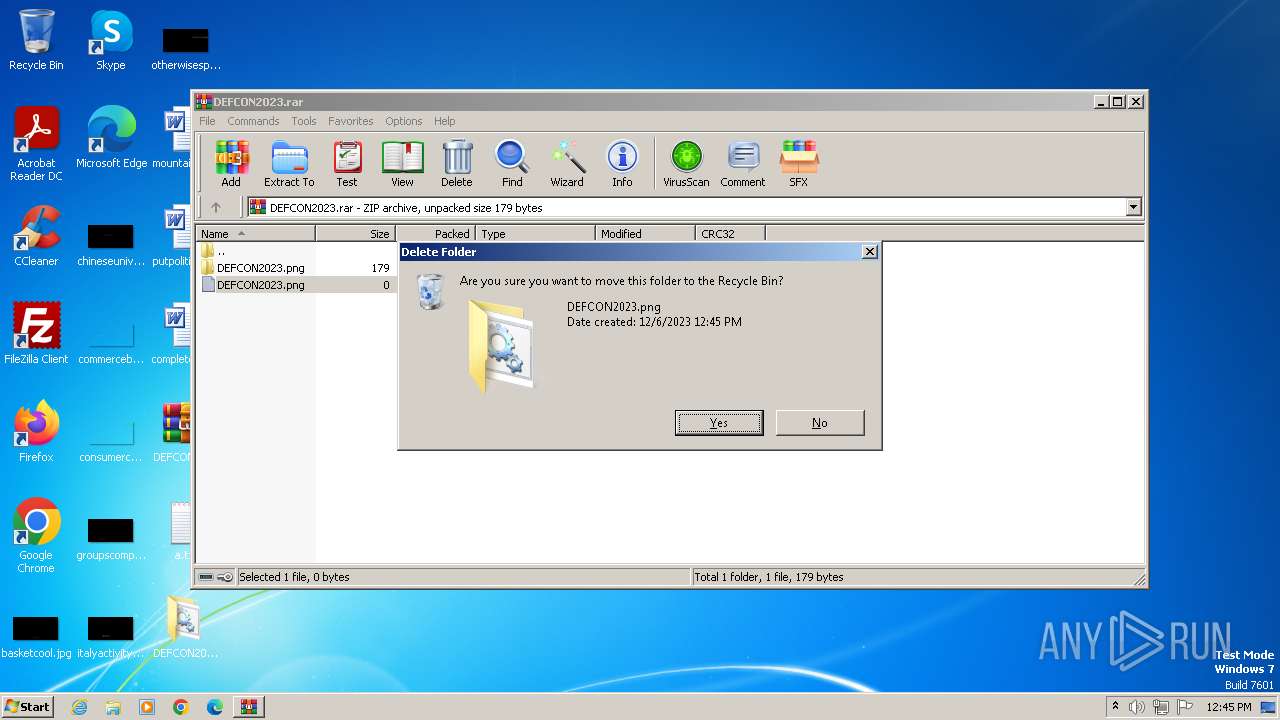Open the Edge taskbar icon
The height and width of the screenshot is (720, 1280).
click(x=215, y=707)
